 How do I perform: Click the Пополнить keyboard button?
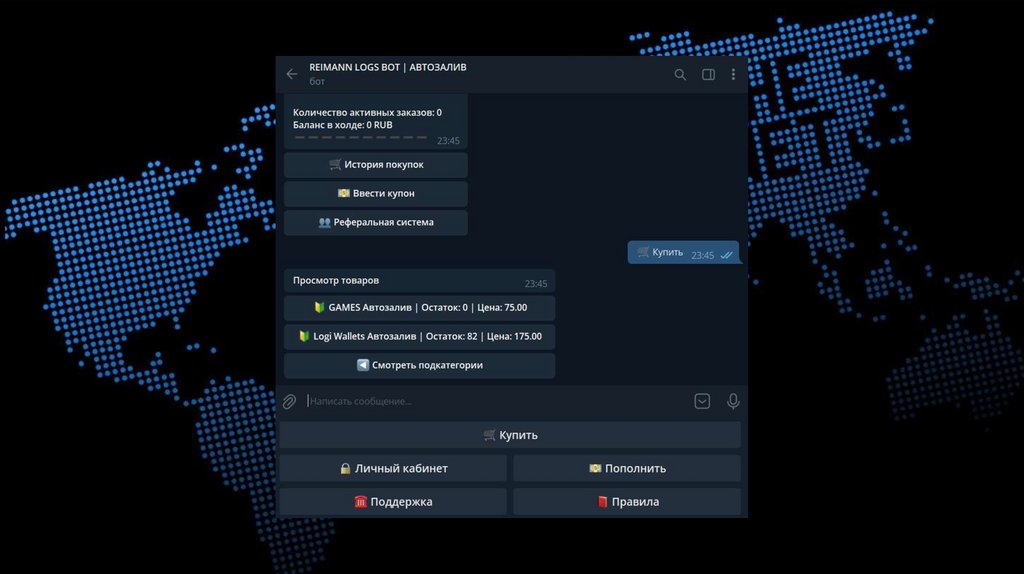click(x=627, y=468)
